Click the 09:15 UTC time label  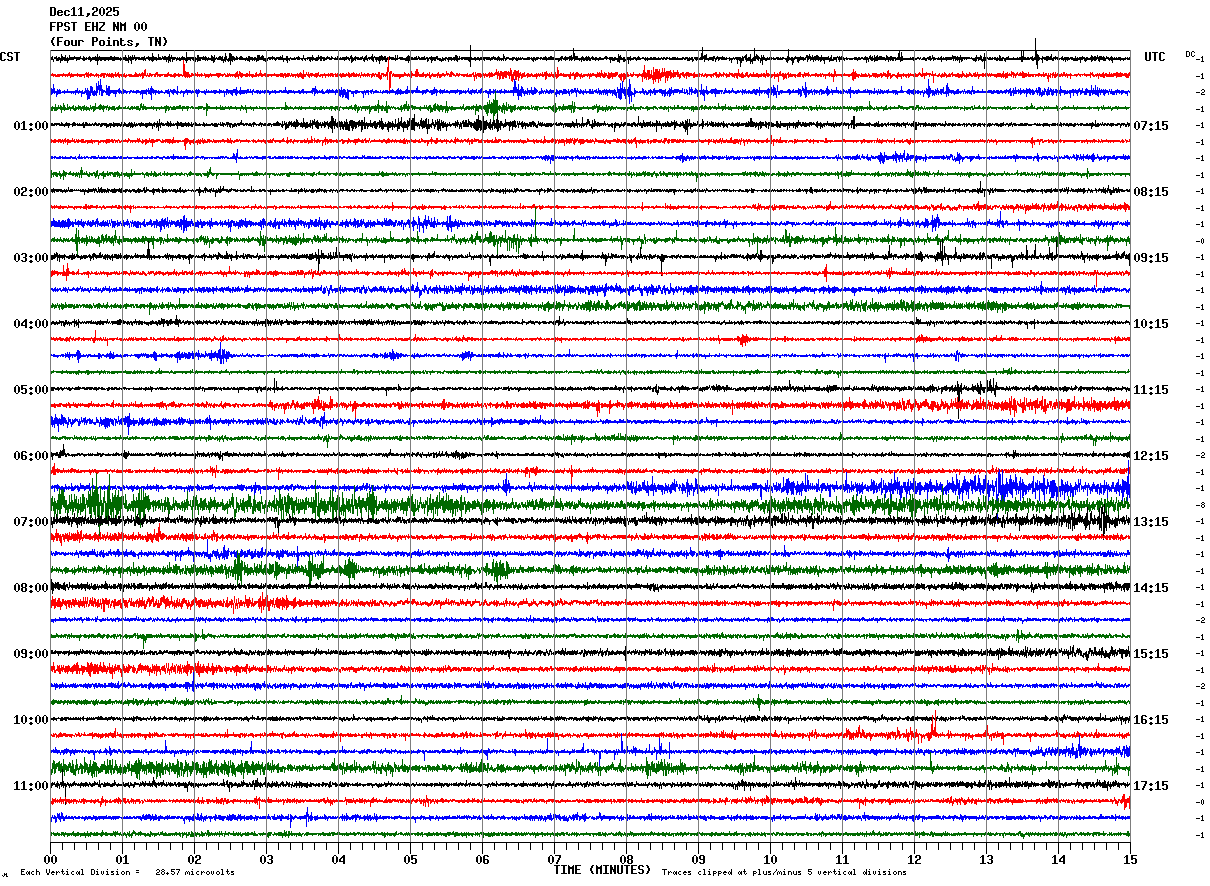(1151, 258)
